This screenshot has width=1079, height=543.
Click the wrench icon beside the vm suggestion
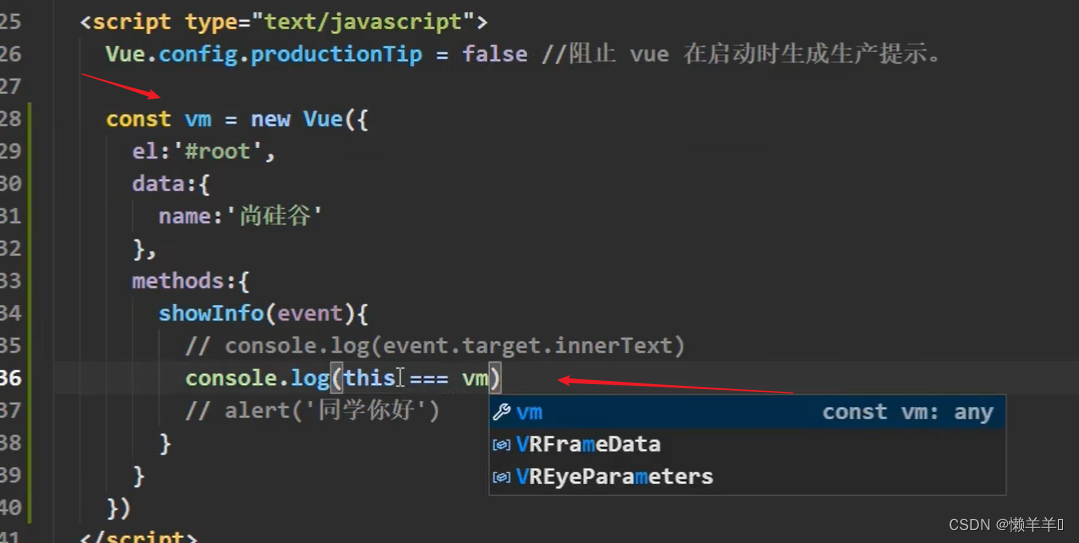(x=502, y=412)
